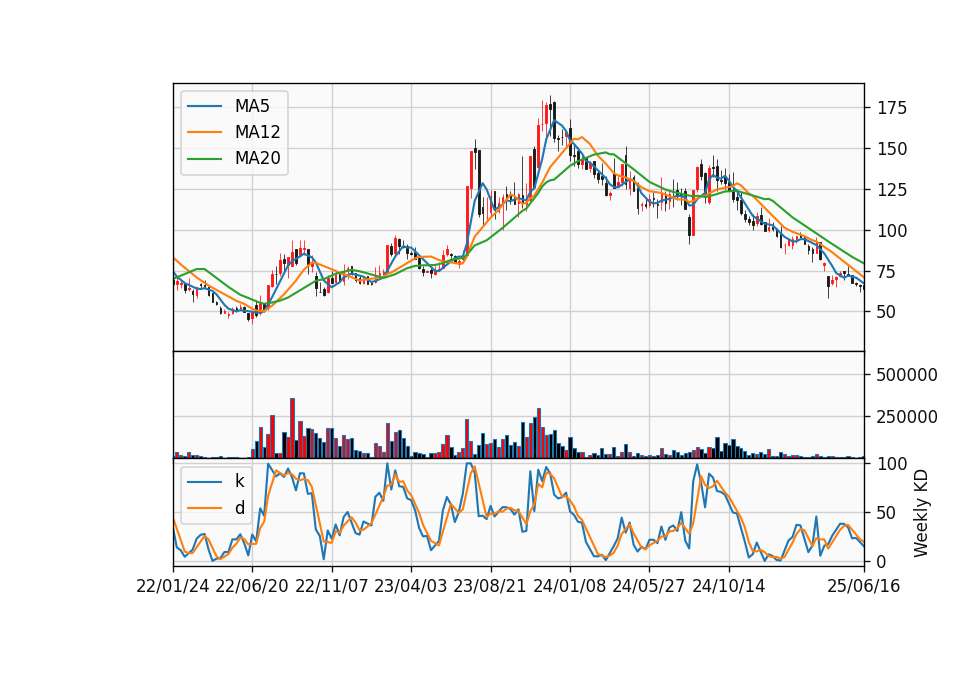Click the 500000 volume axis tick
Image resolution: width=960 pixels, height=690 pixels.
tap(907, 375)
